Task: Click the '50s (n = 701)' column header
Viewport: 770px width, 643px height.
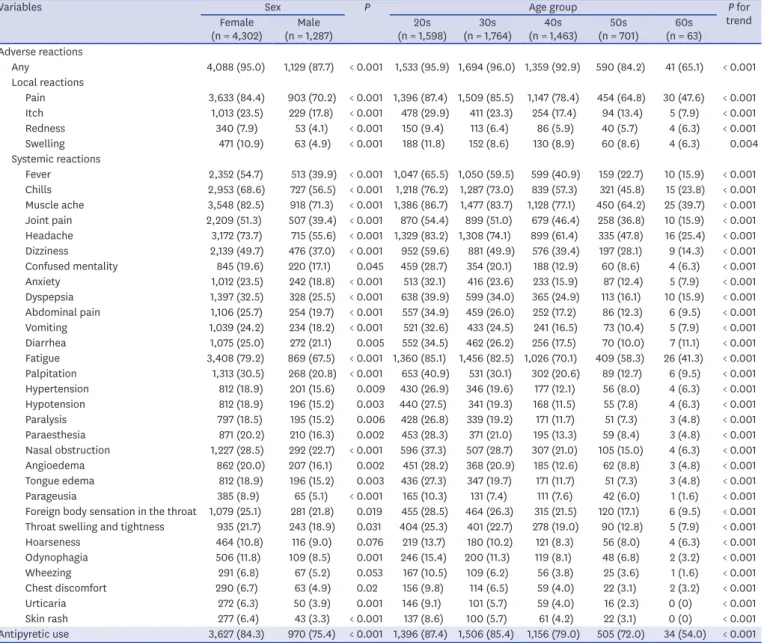Action: coord(618,29)
